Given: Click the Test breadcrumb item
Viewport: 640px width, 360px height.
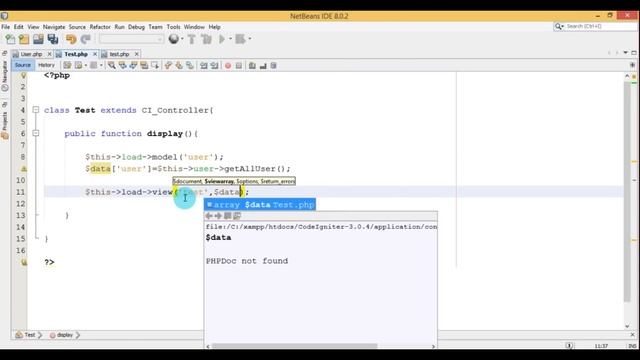Looking at the screenshot, I should click(x=30, y=335).
